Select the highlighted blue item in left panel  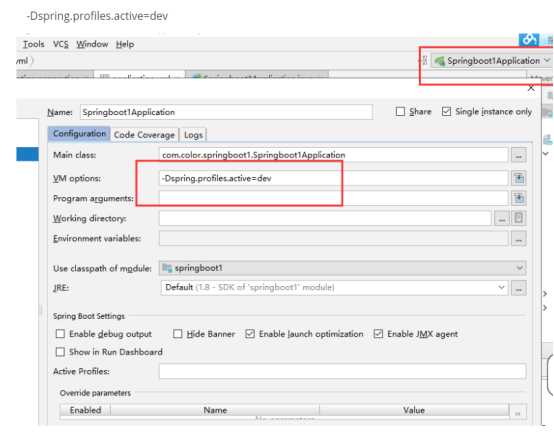pyautogui.click(x=27, y=154)
